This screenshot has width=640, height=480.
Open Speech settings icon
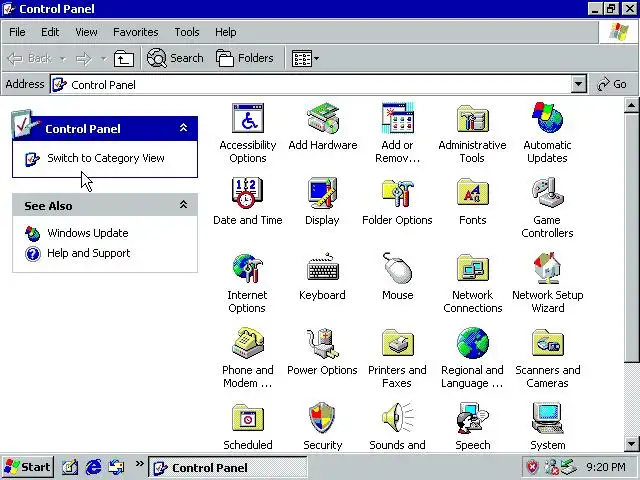click(473, 418)
